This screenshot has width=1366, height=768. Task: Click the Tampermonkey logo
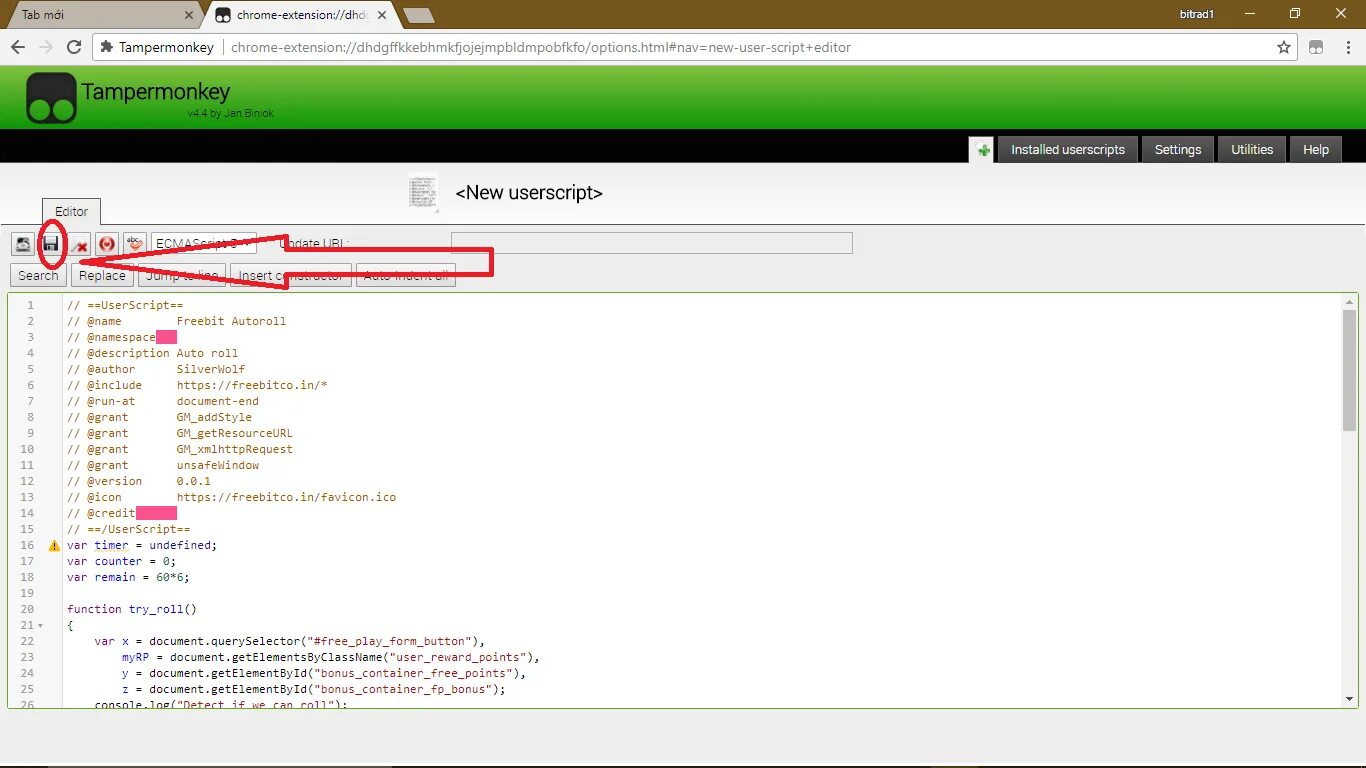pos(51,98)
